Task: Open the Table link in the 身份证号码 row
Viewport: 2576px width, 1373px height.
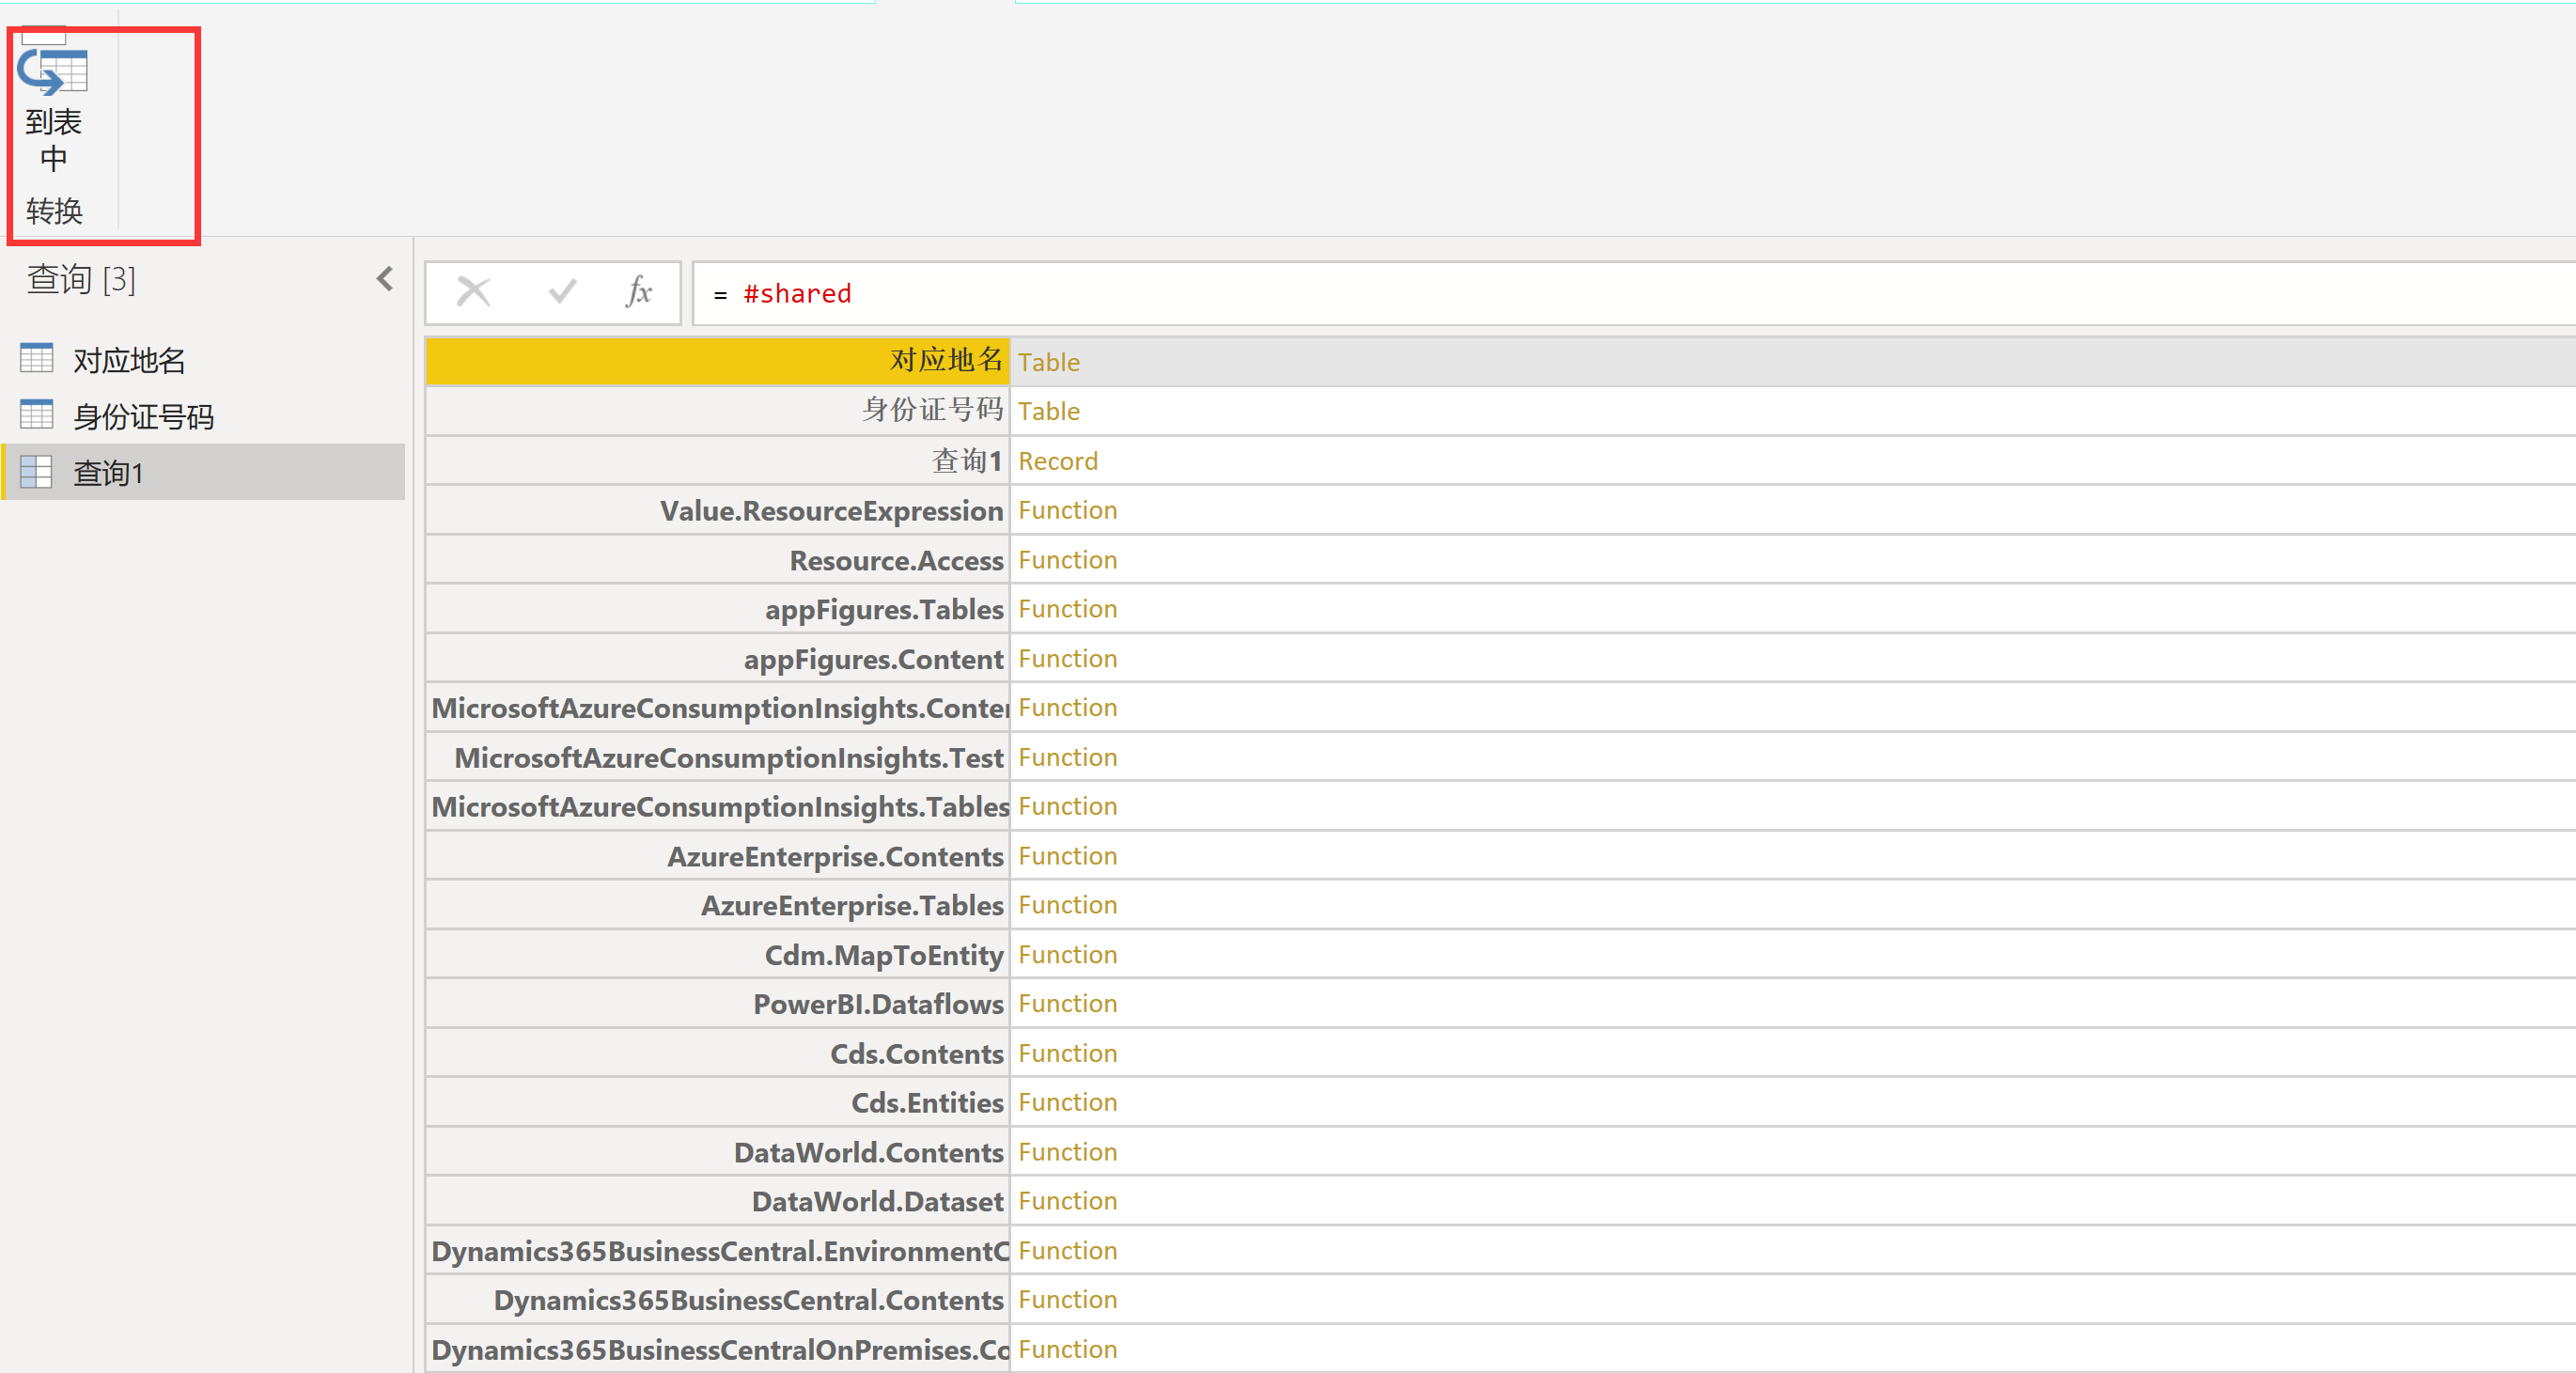Action: tap(1048, 411)
